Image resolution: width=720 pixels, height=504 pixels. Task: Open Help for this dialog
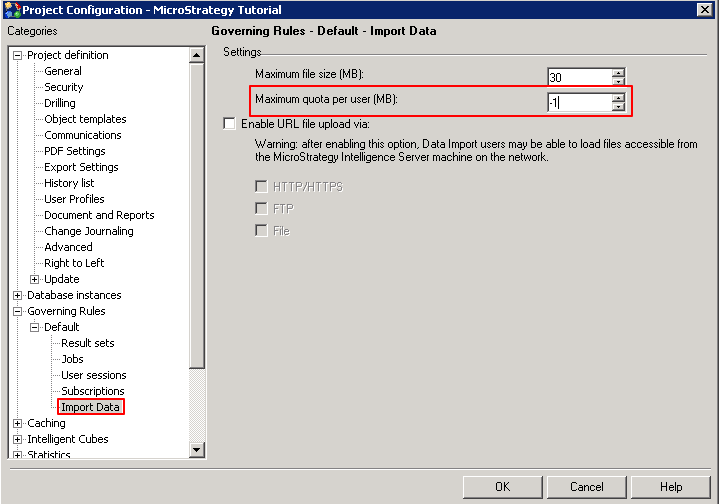pyautogui.click(x=671, y=487)
